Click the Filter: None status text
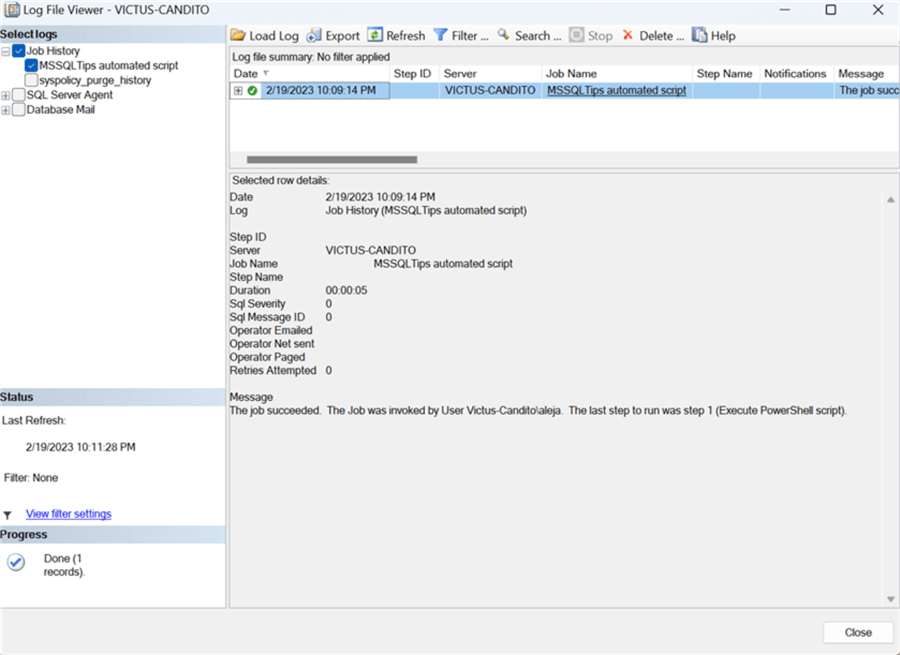Image resolution: width=900 pixels, height=655 pixels. [x=31, y=478]
